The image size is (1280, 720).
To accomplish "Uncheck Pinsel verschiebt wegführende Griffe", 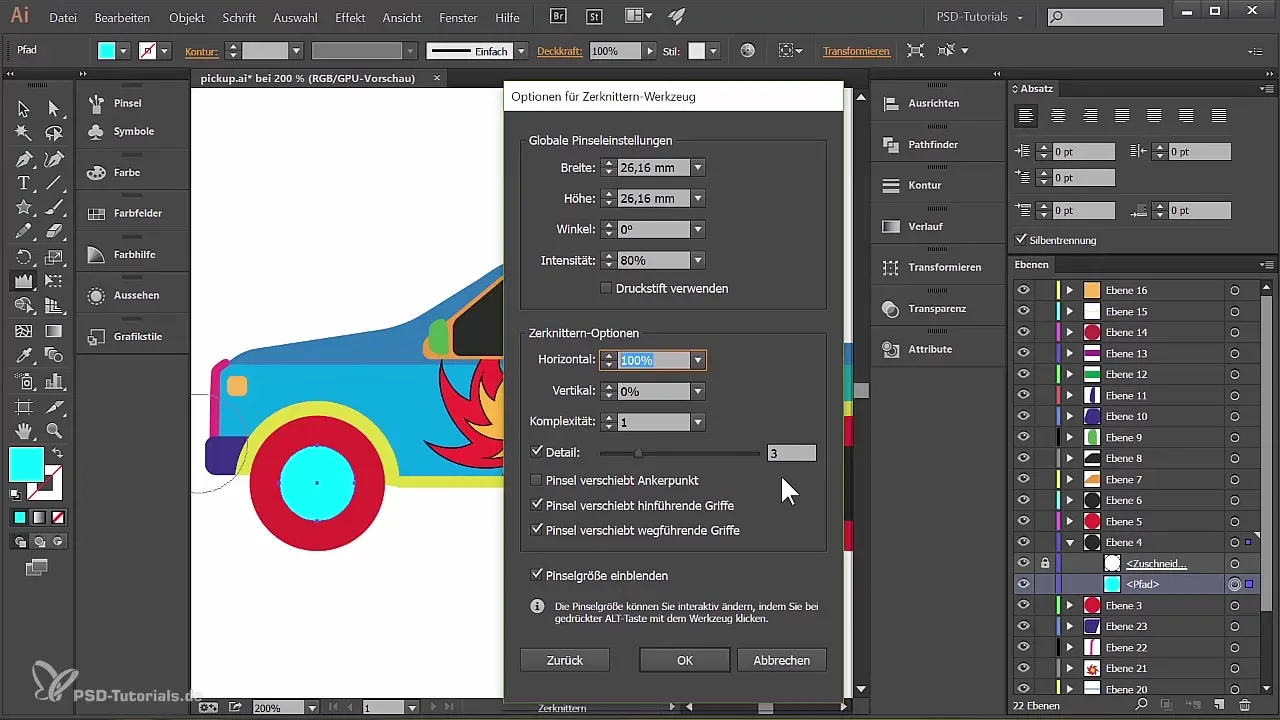I will coord(537,530).
